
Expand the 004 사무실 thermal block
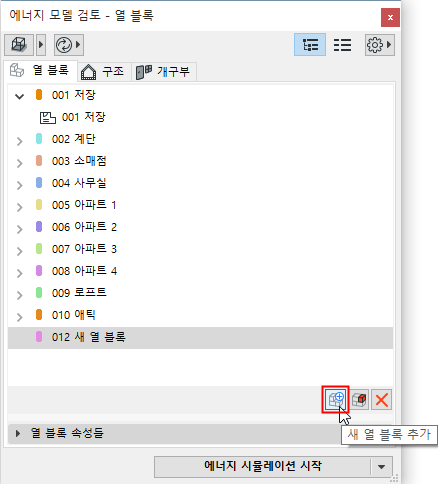19,185
